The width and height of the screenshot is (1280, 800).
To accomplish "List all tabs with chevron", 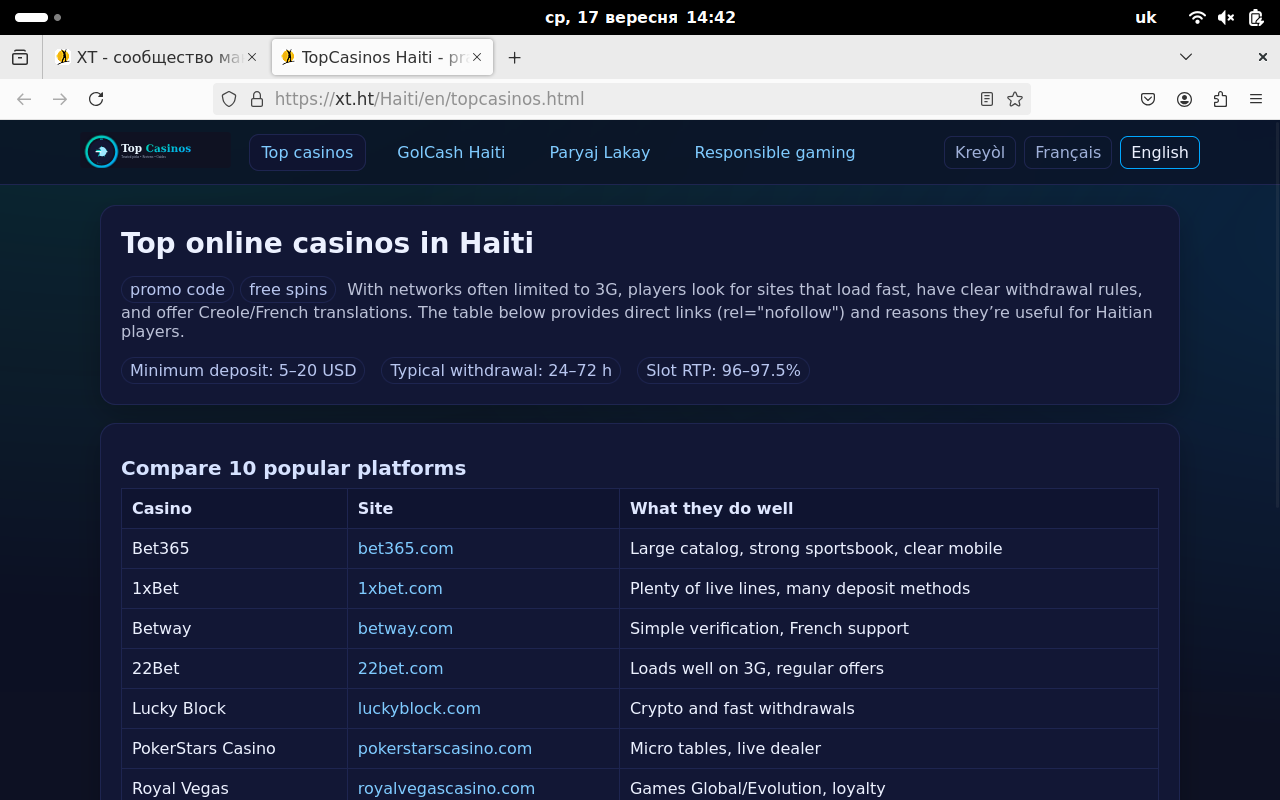I will coord(1186,57).
